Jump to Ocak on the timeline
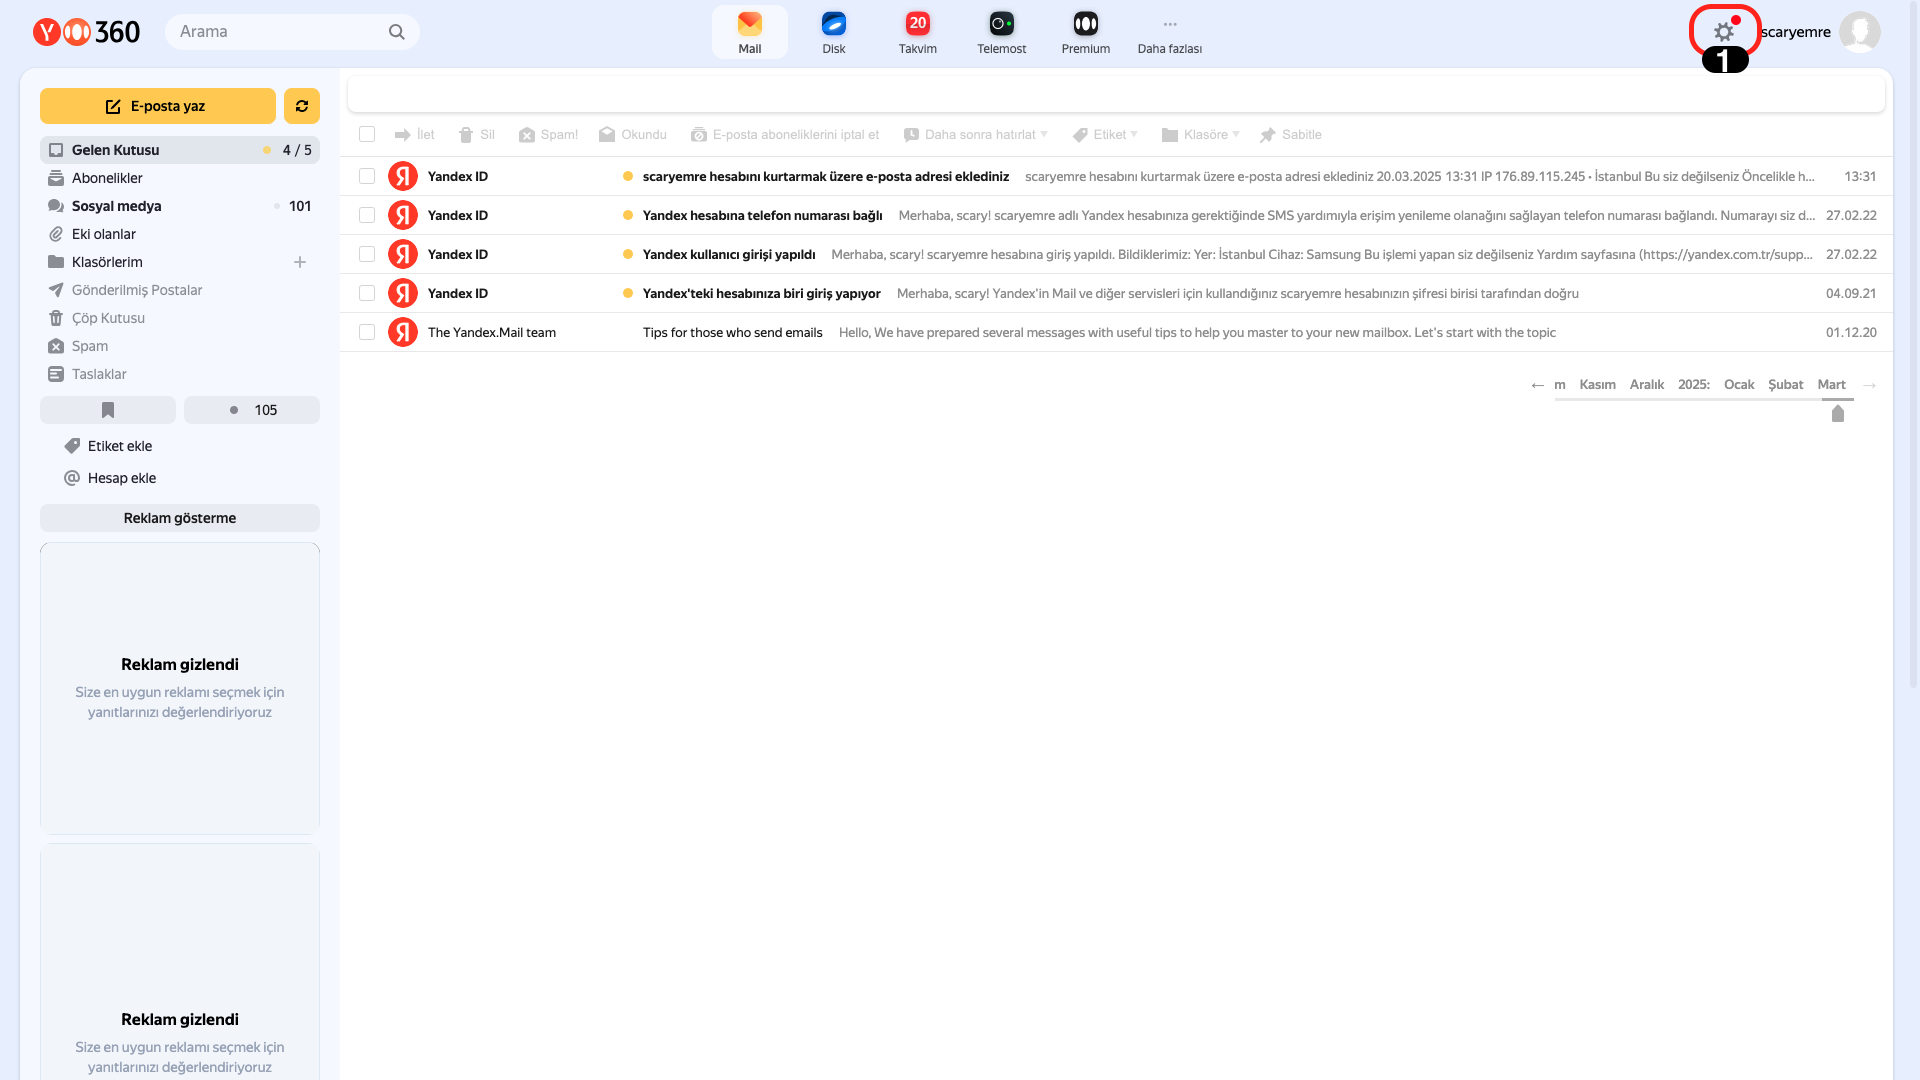 tap(1739, 385)
